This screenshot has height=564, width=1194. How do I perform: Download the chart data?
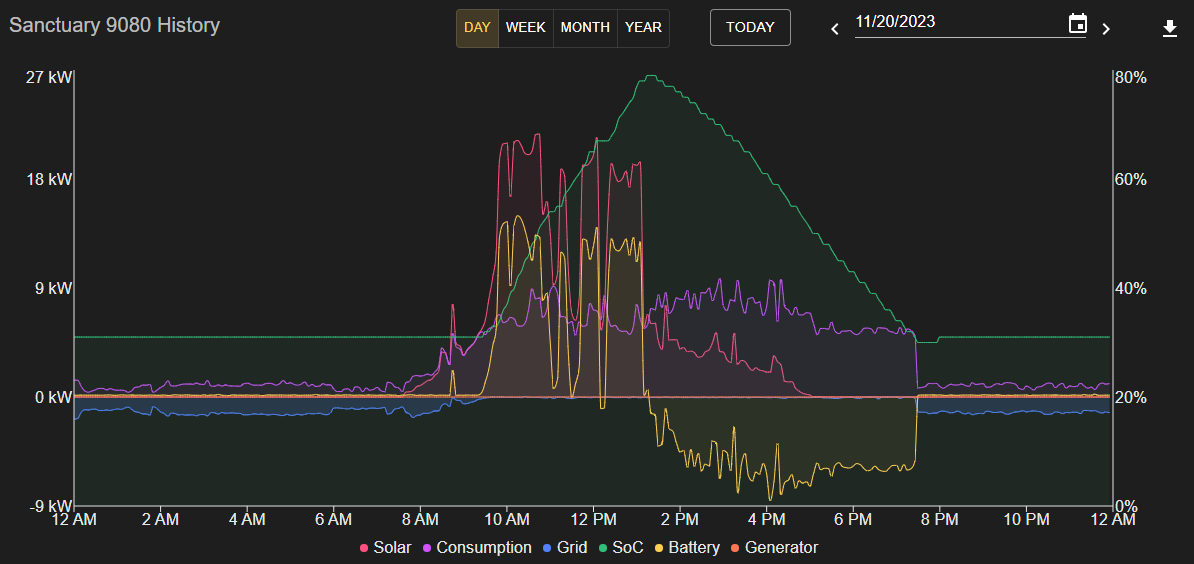pos(1170,28)
